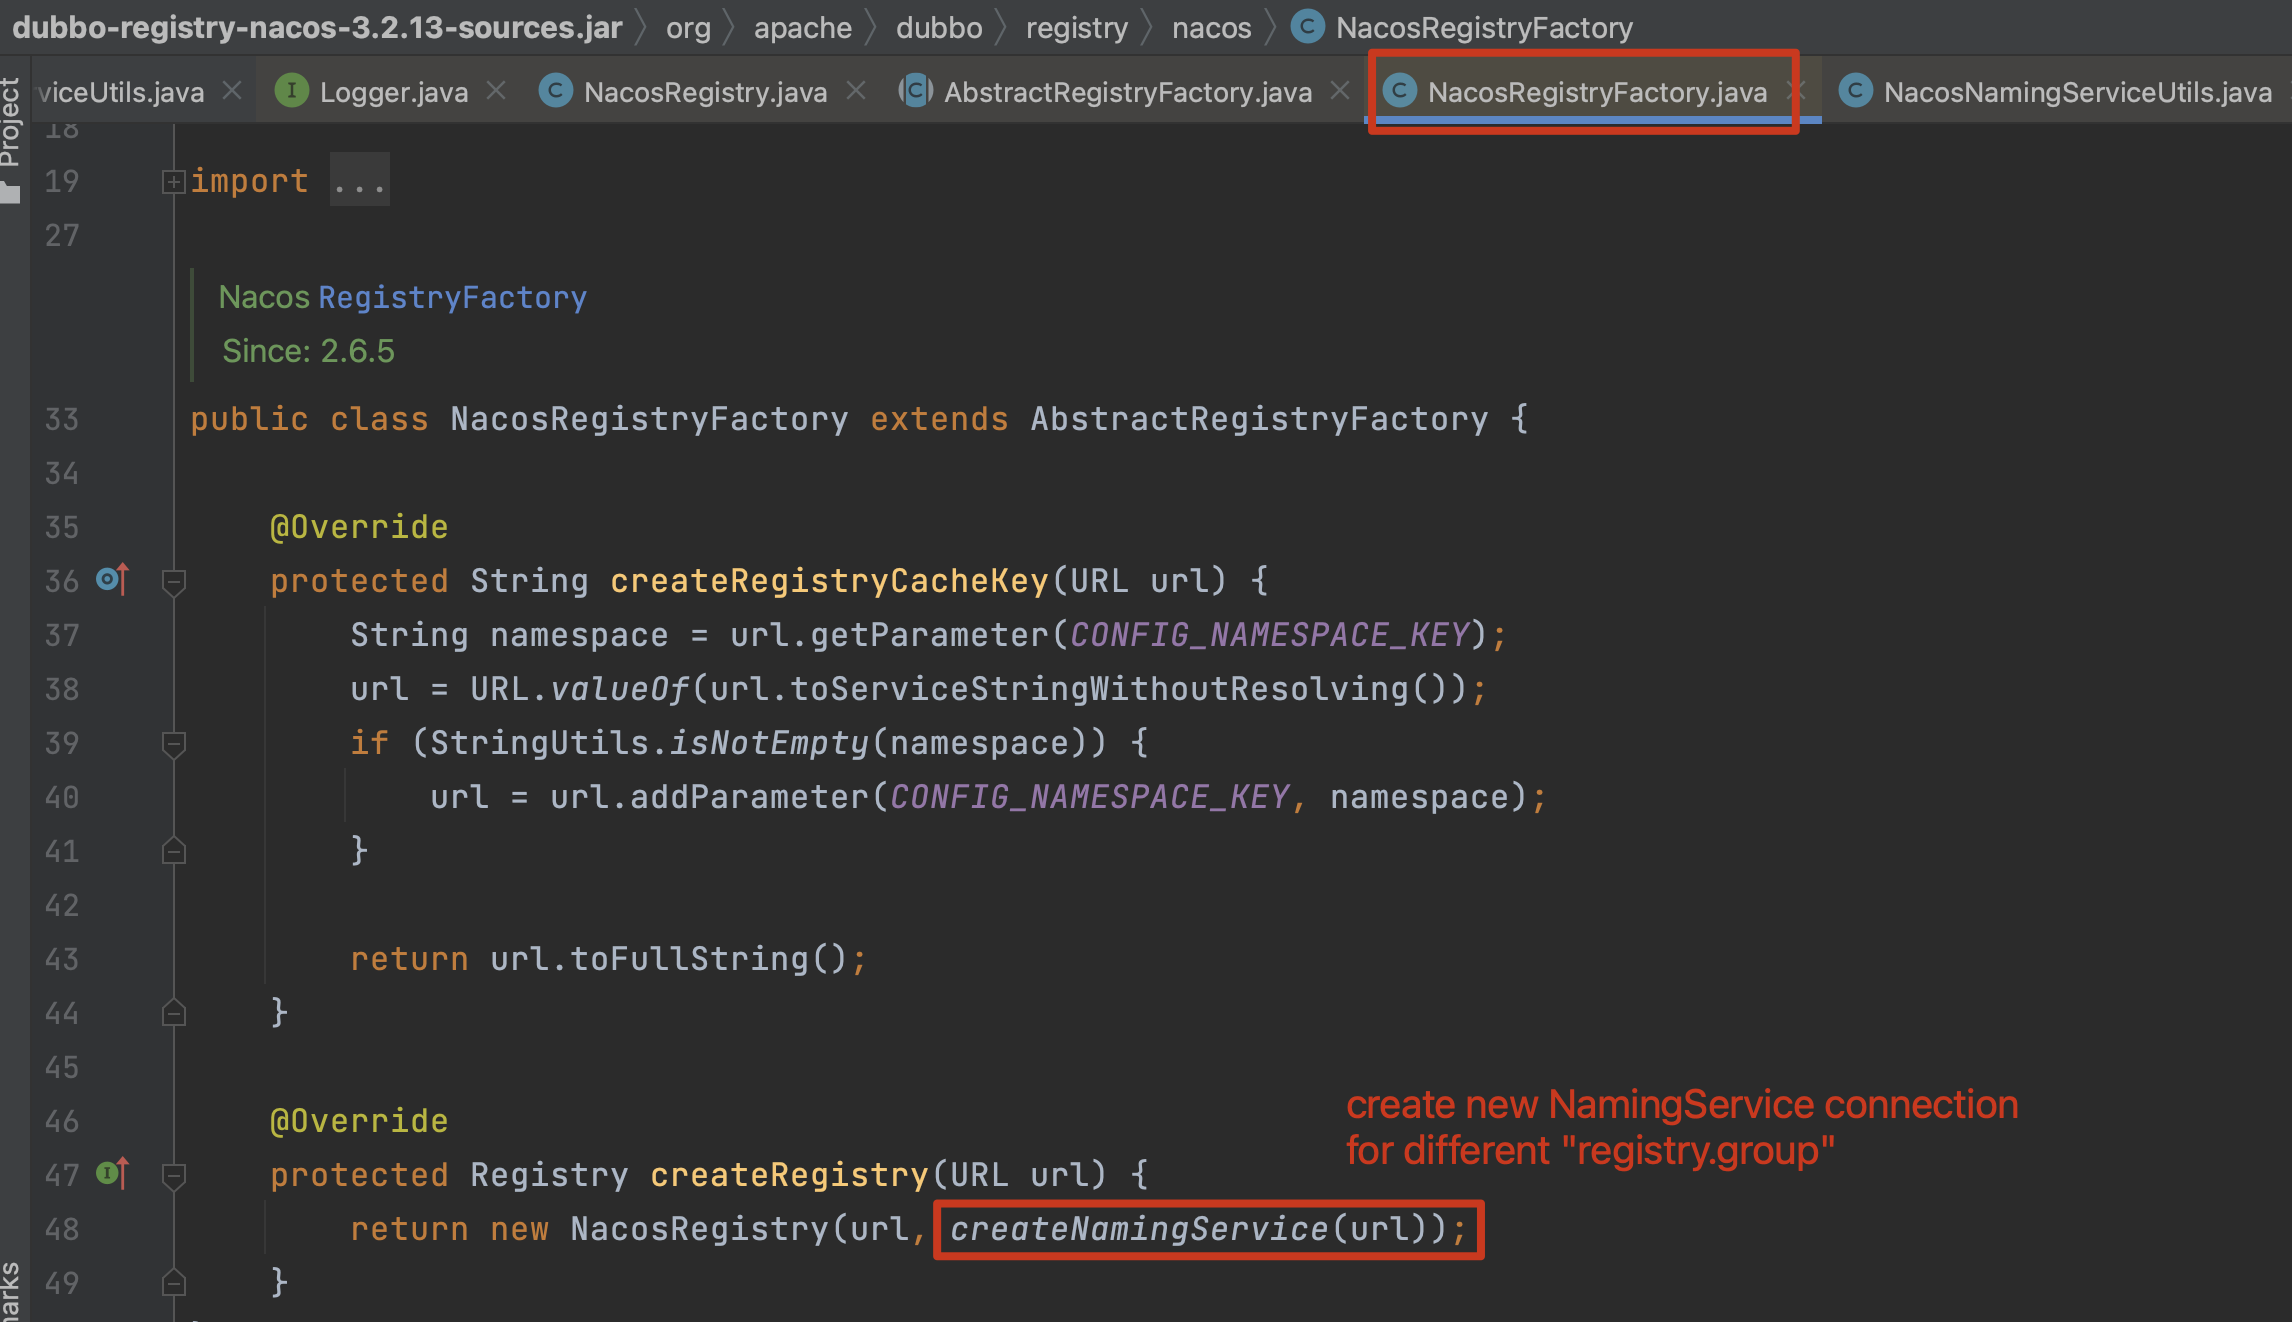Click the createRegistryCacheKey method name
This screenshot has width=2292, height=1322.
tap(829, 580)
